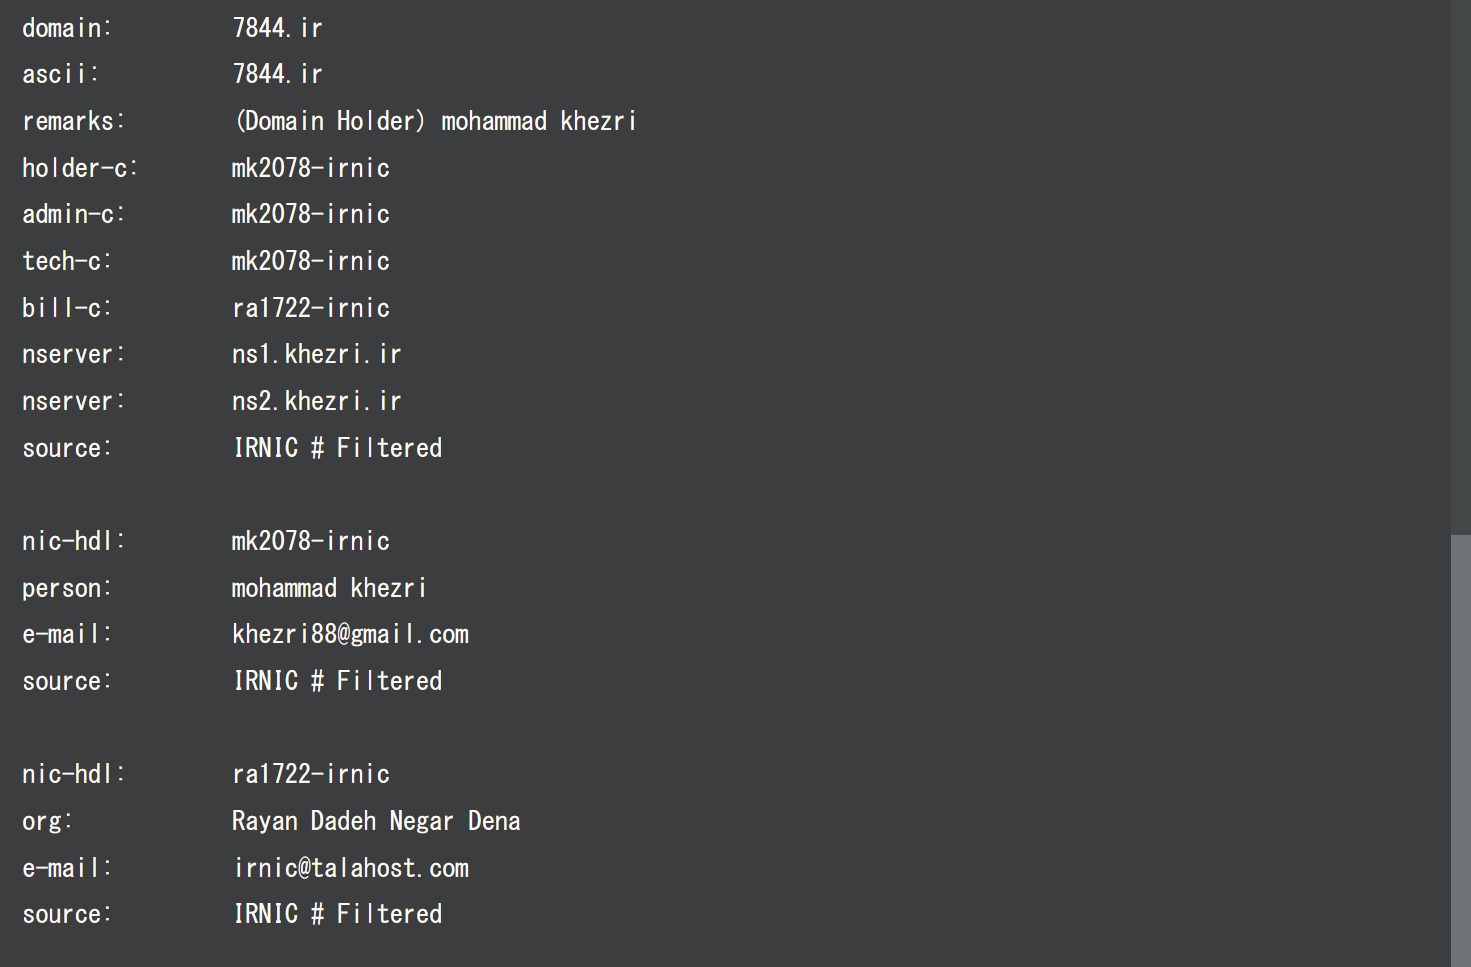Click ra1722-irnic beside bill-c
Screen dimensions: 1471x967
pyautogui.click(x=310, y=308)
